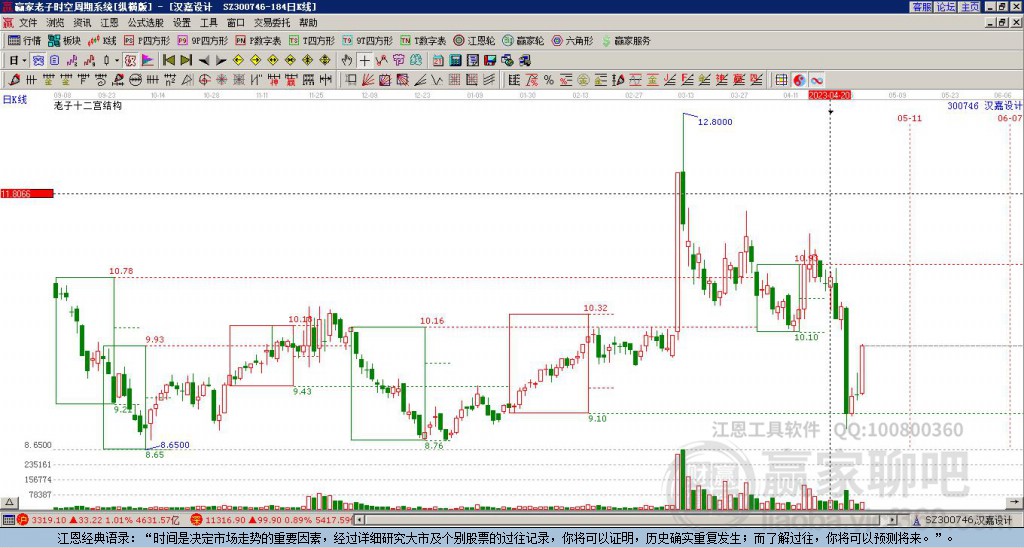Click the 客服 customer service link
Viewport: 1024px width, 548px height.
point(921,7)
